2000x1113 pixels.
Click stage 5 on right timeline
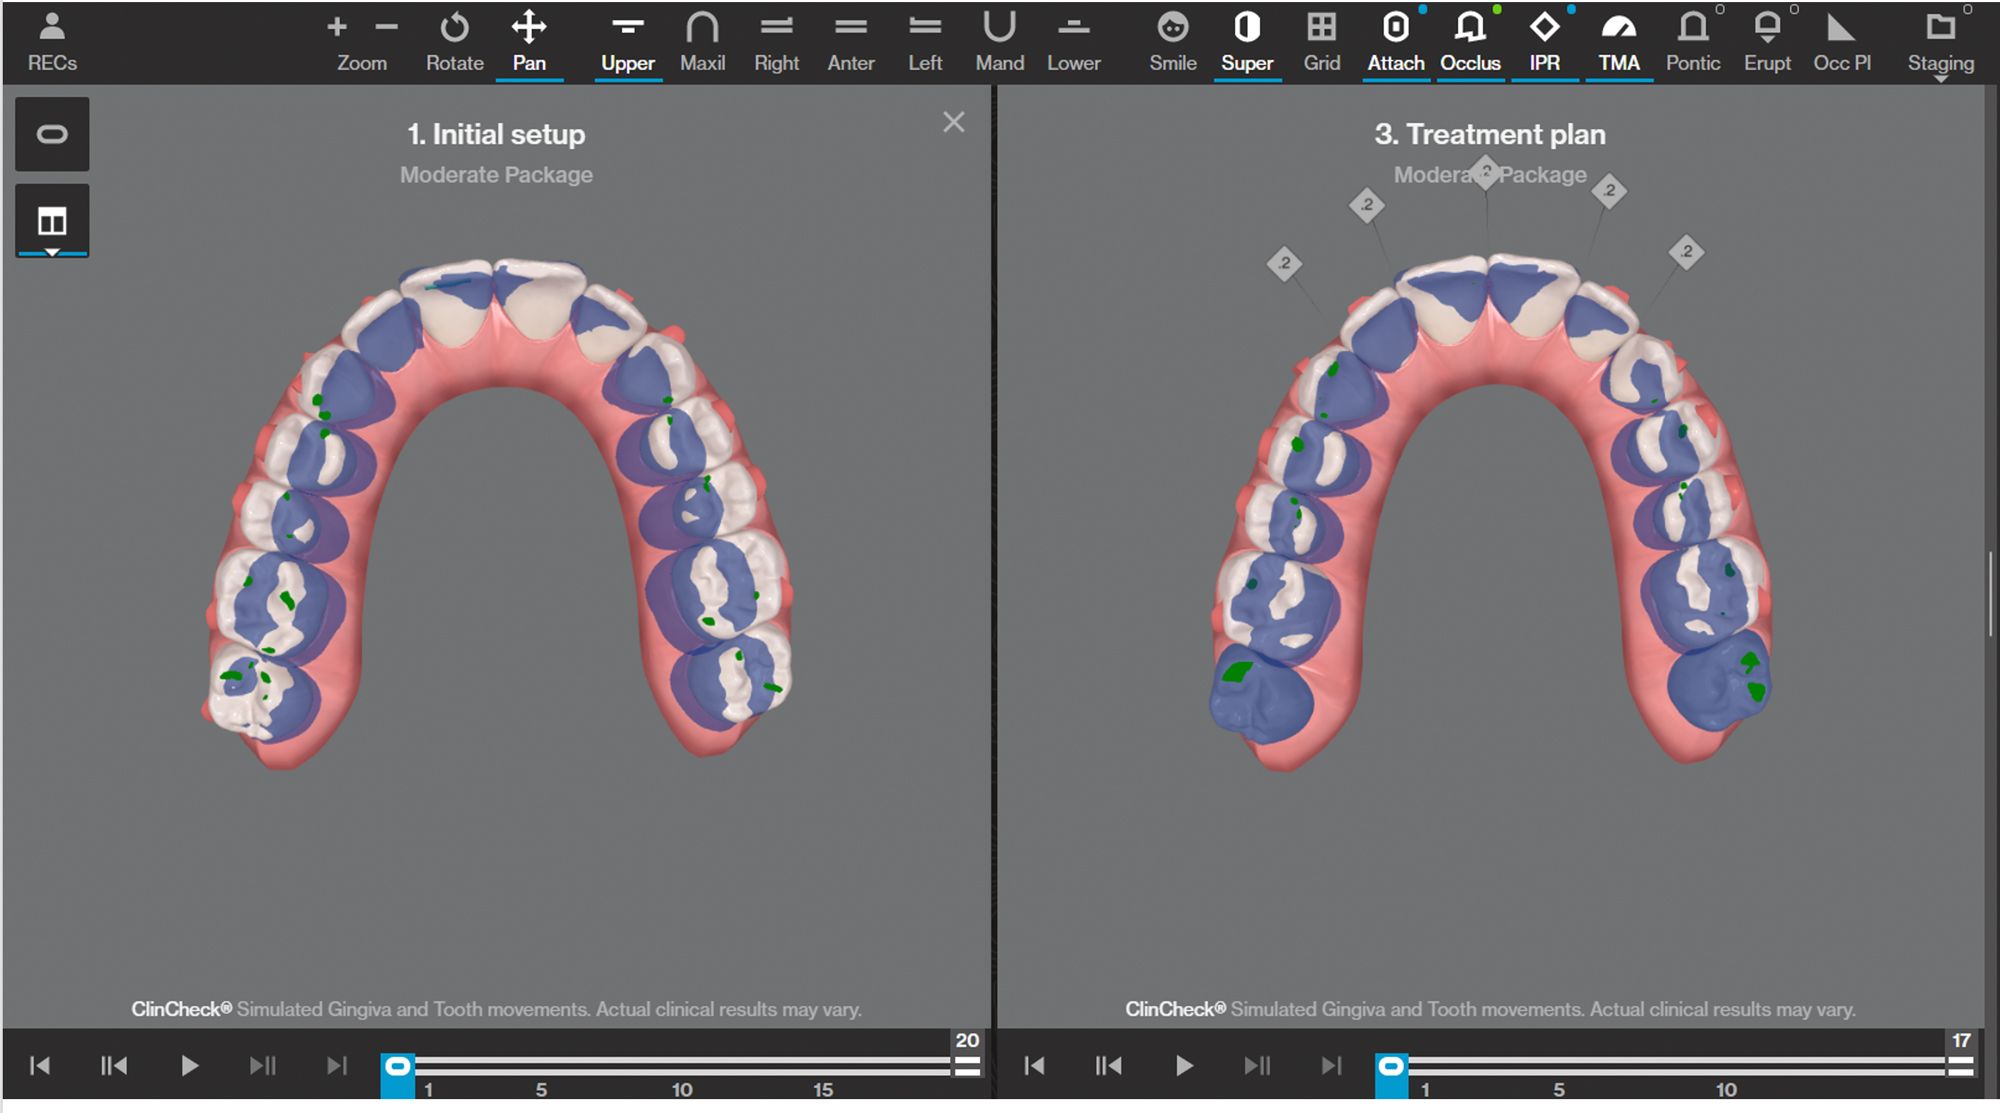pos(1559,1089)
